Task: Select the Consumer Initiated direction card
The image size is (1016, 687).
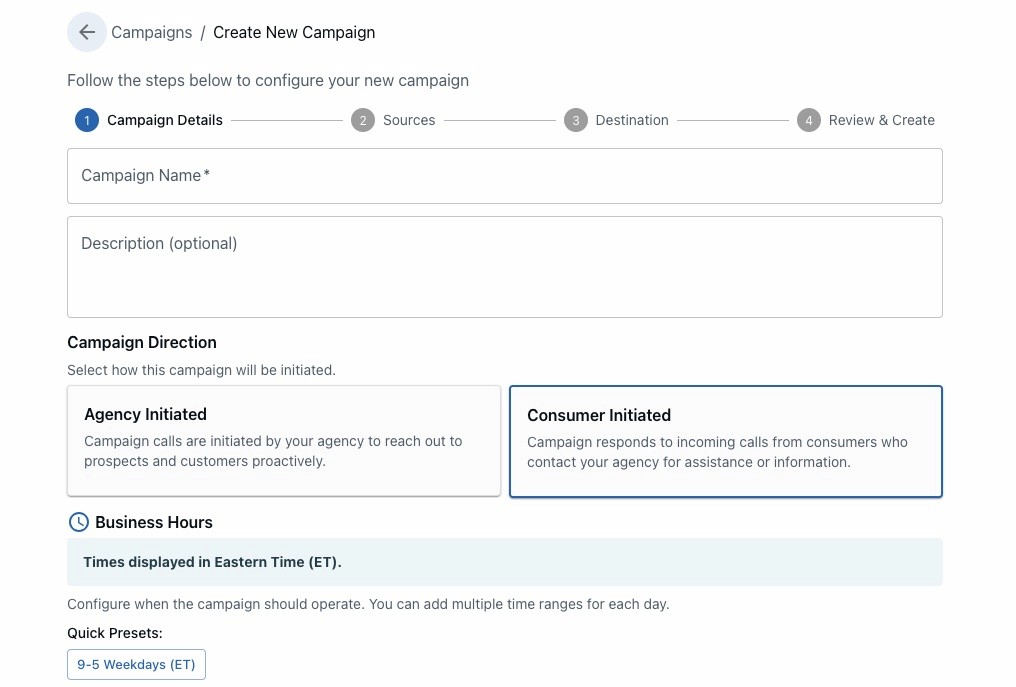Action: pyautogui.click(x=725, y=441)
